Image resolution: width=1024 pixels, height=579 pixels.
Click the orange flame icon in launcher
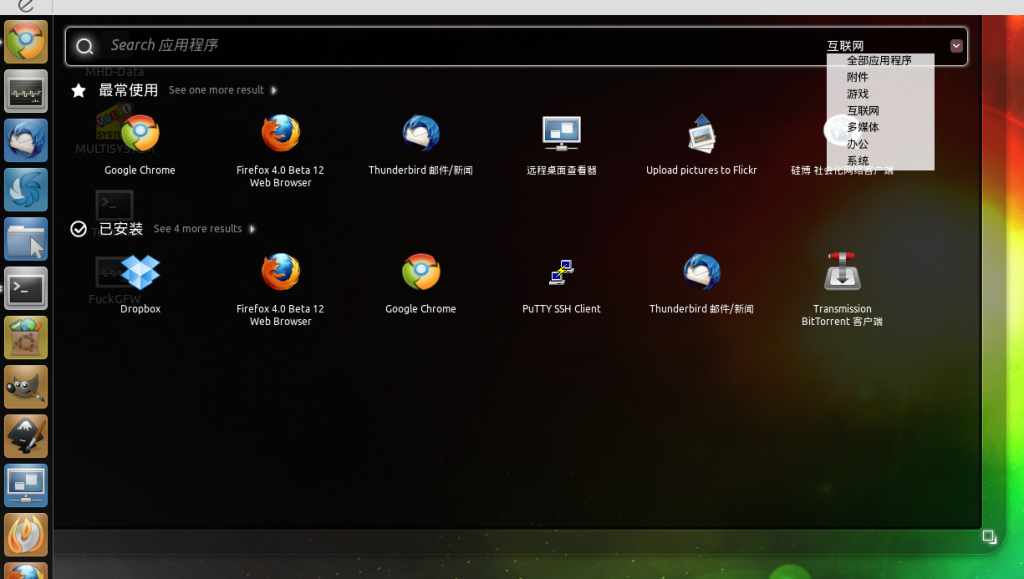[26, 535]
